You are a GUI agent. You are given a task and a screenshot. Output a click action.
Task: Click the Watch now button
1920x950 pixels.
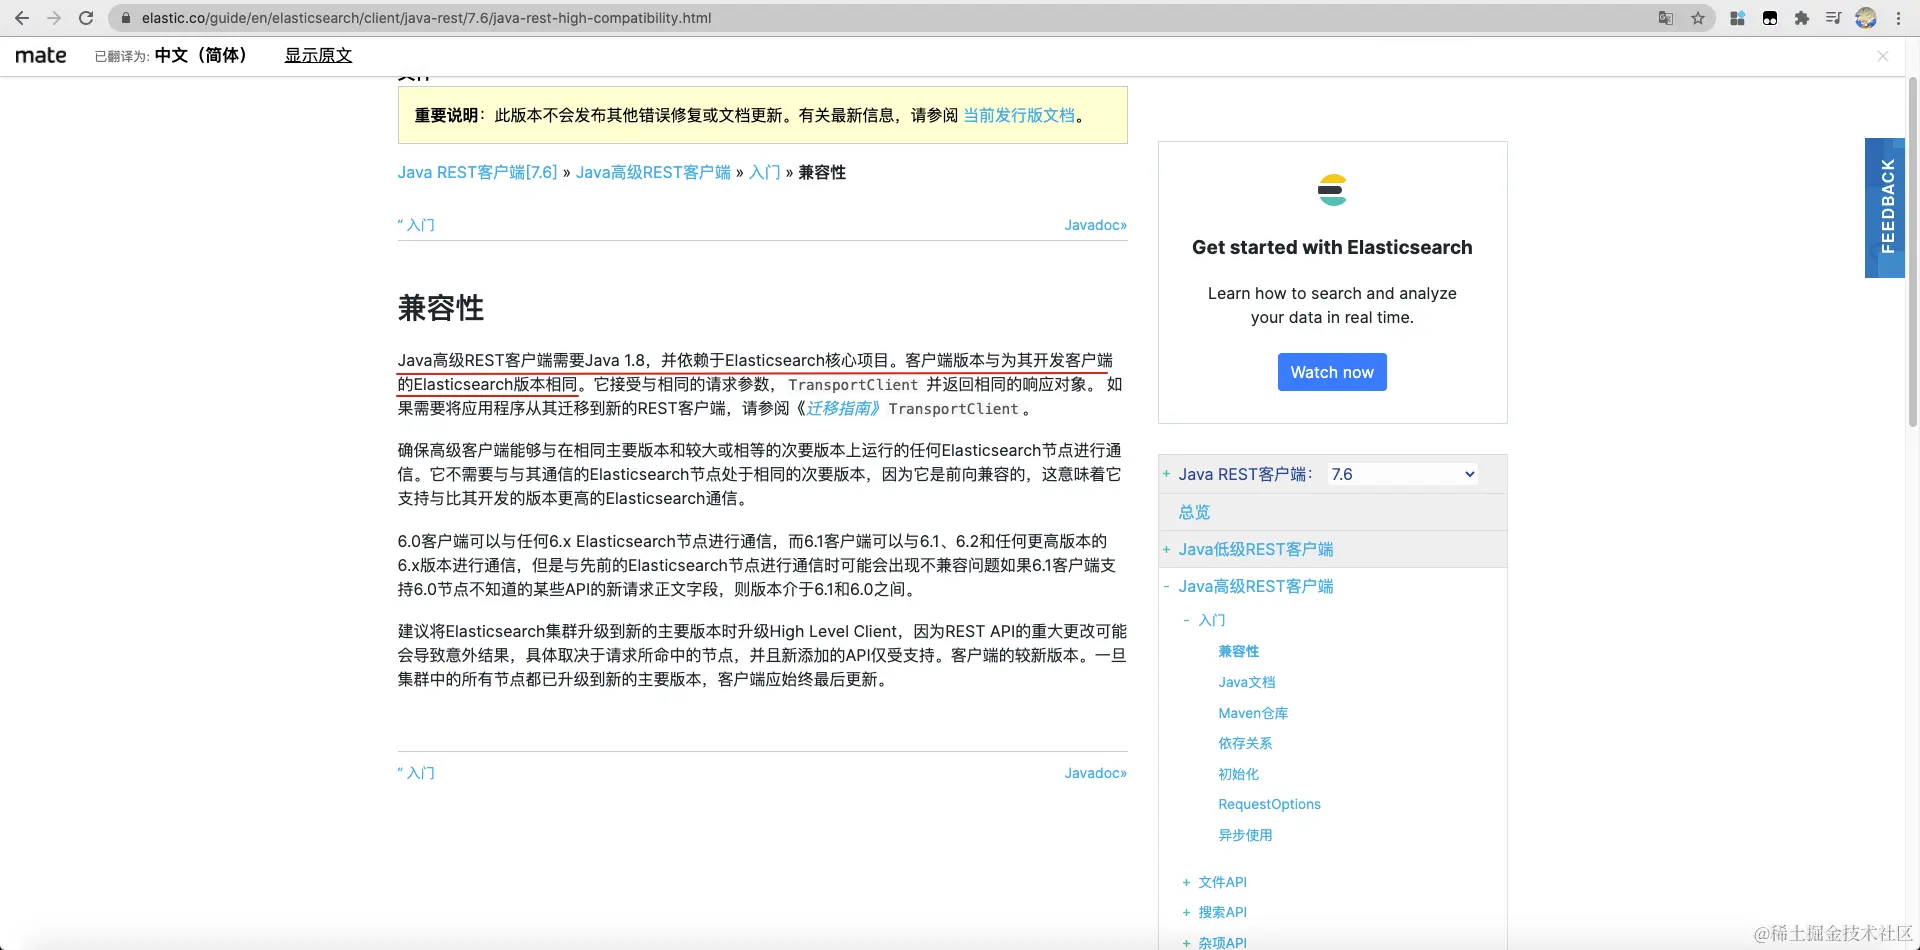(x=1332, y=372)
